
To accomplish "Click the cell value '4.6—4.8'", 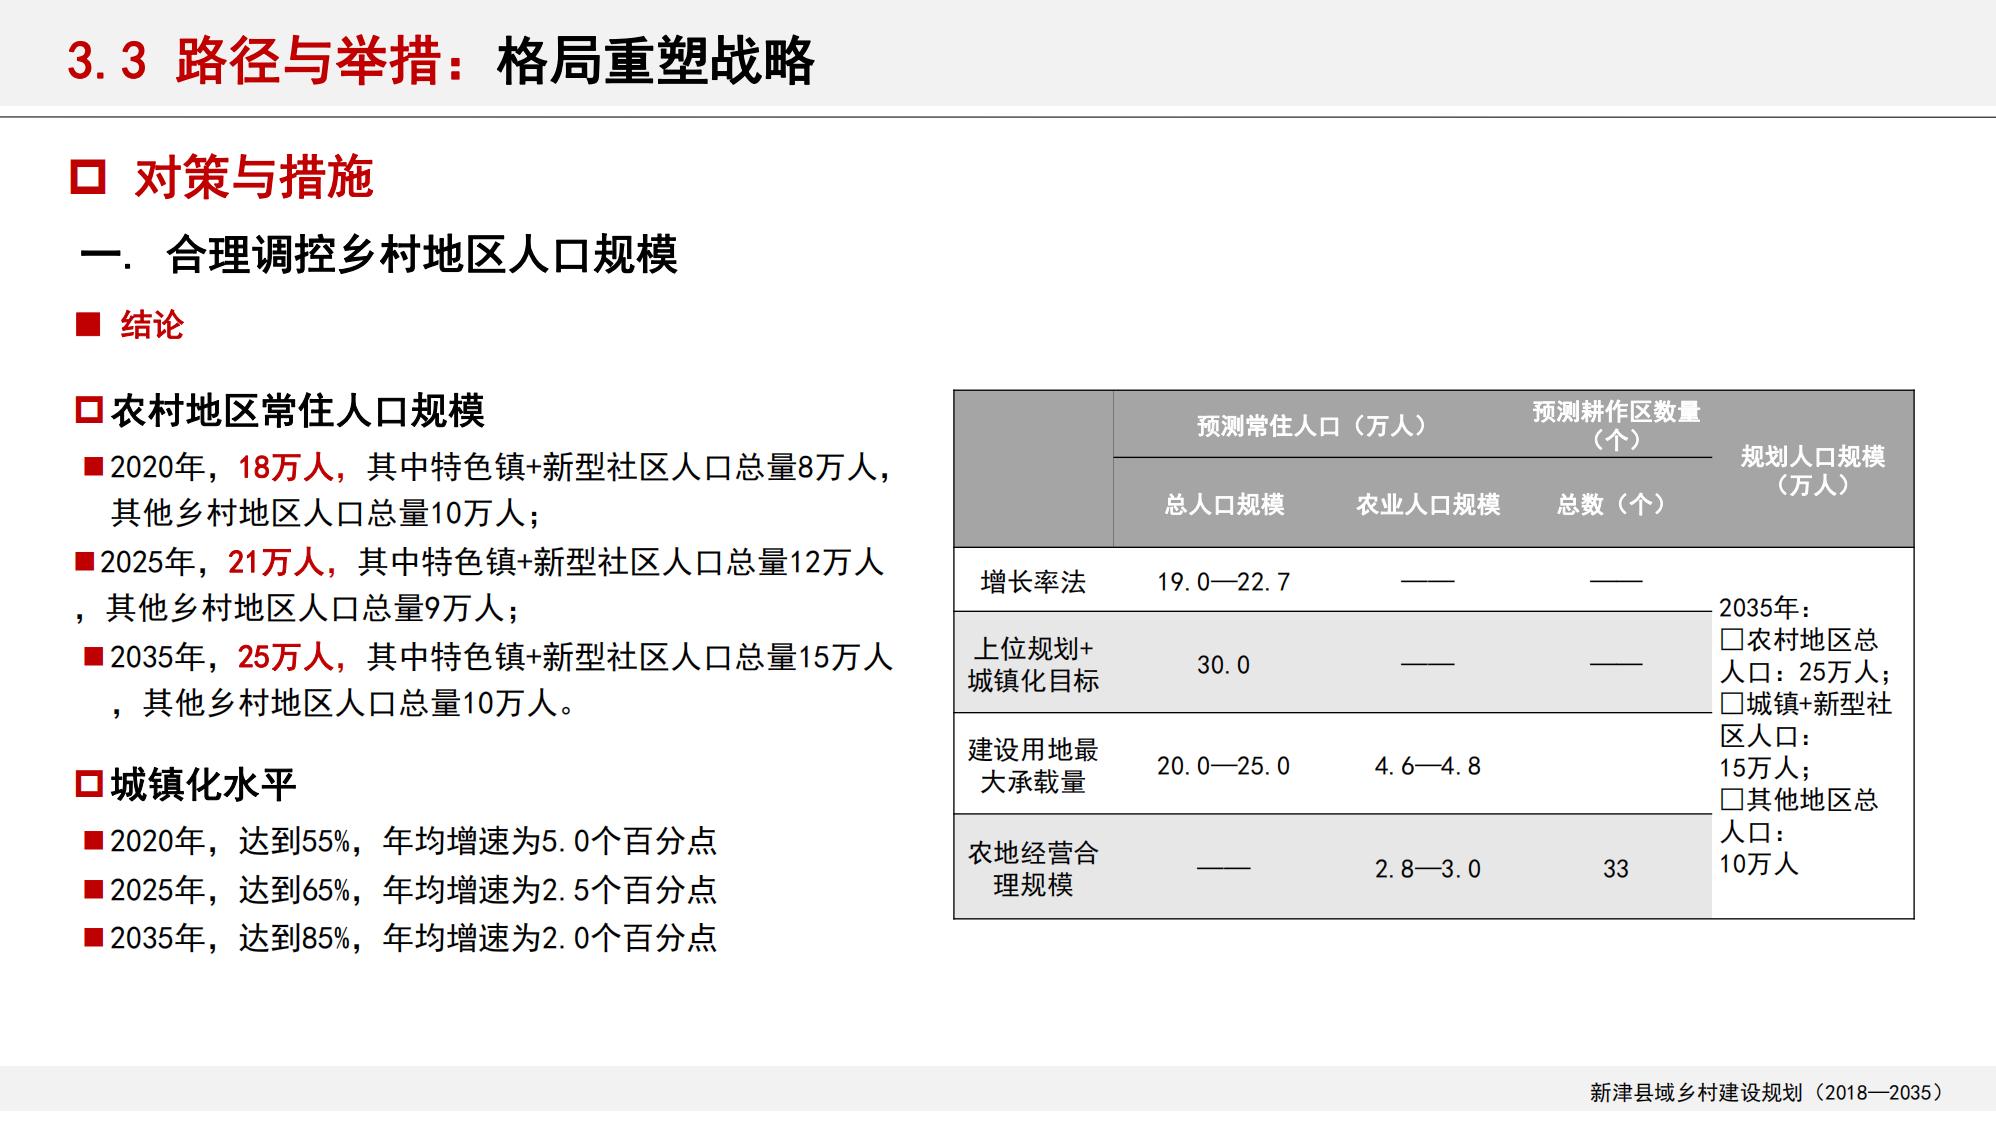I will coord(1428,765).
